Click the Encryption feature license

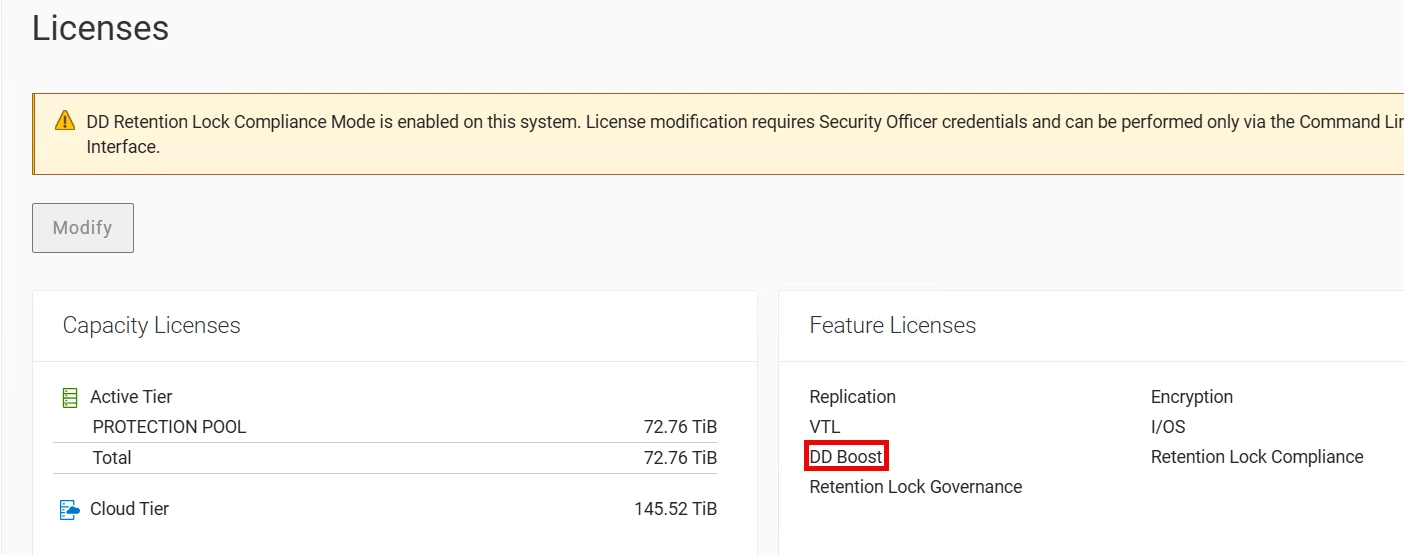[x=1191, y=397]
